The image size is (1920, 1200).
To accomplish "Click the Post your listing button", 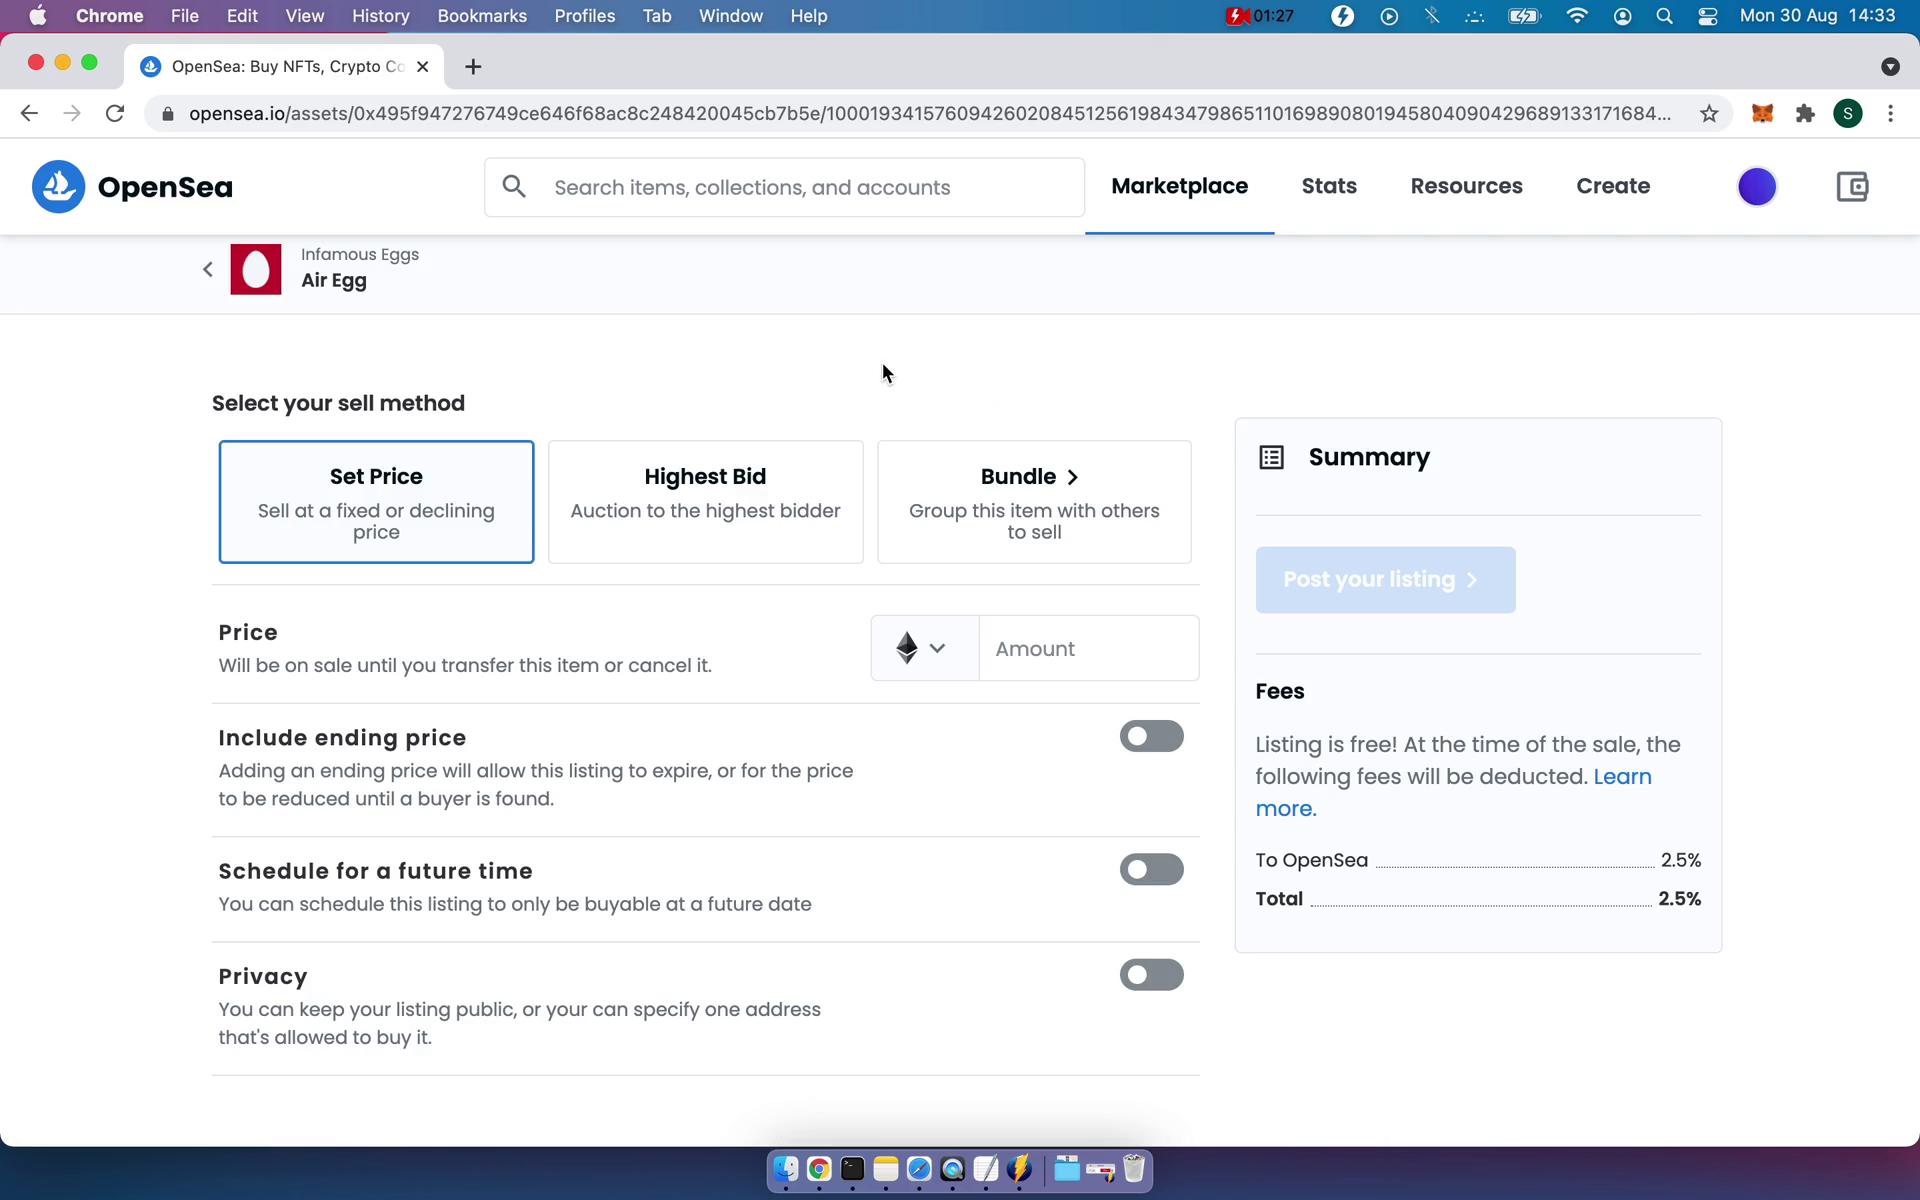I will (x=1385, y=579).
